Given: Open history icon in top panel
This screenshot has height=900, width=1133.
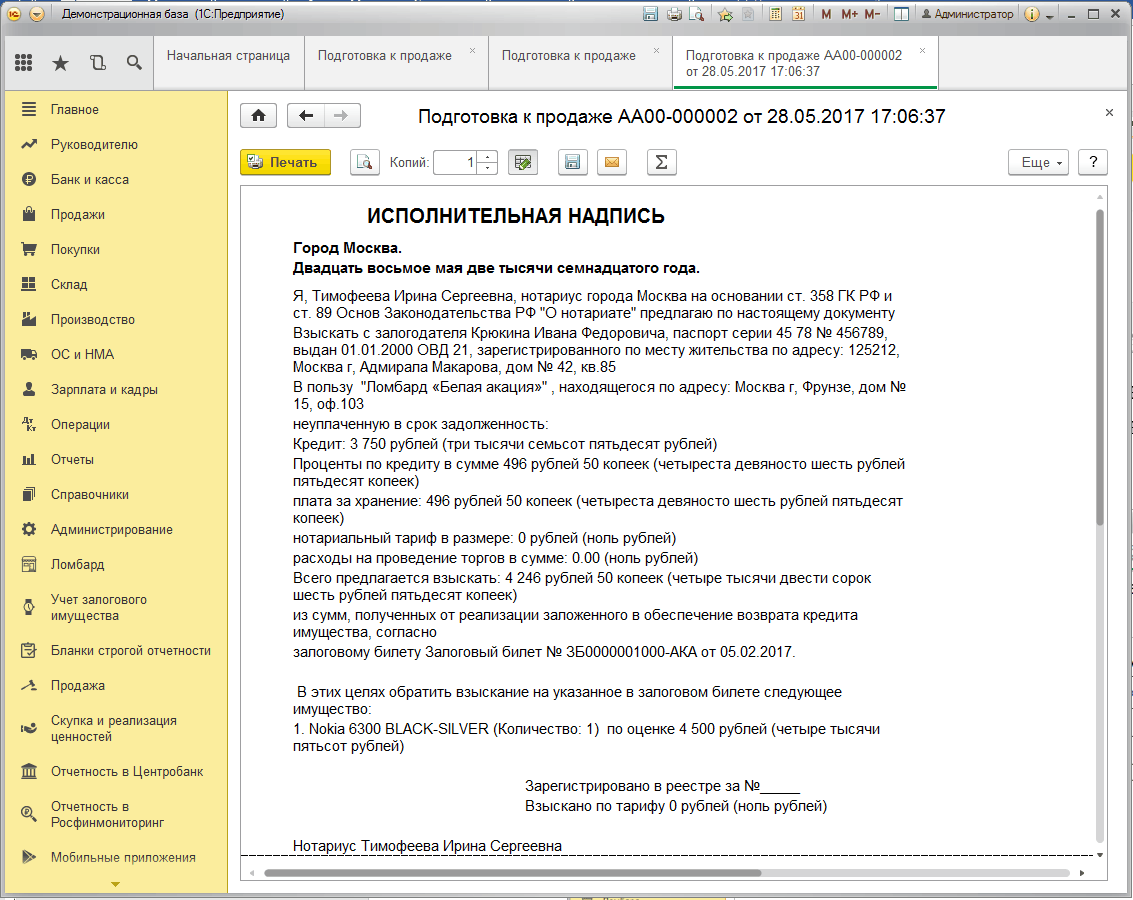Looking at the screenshot, I should [98, 63].
